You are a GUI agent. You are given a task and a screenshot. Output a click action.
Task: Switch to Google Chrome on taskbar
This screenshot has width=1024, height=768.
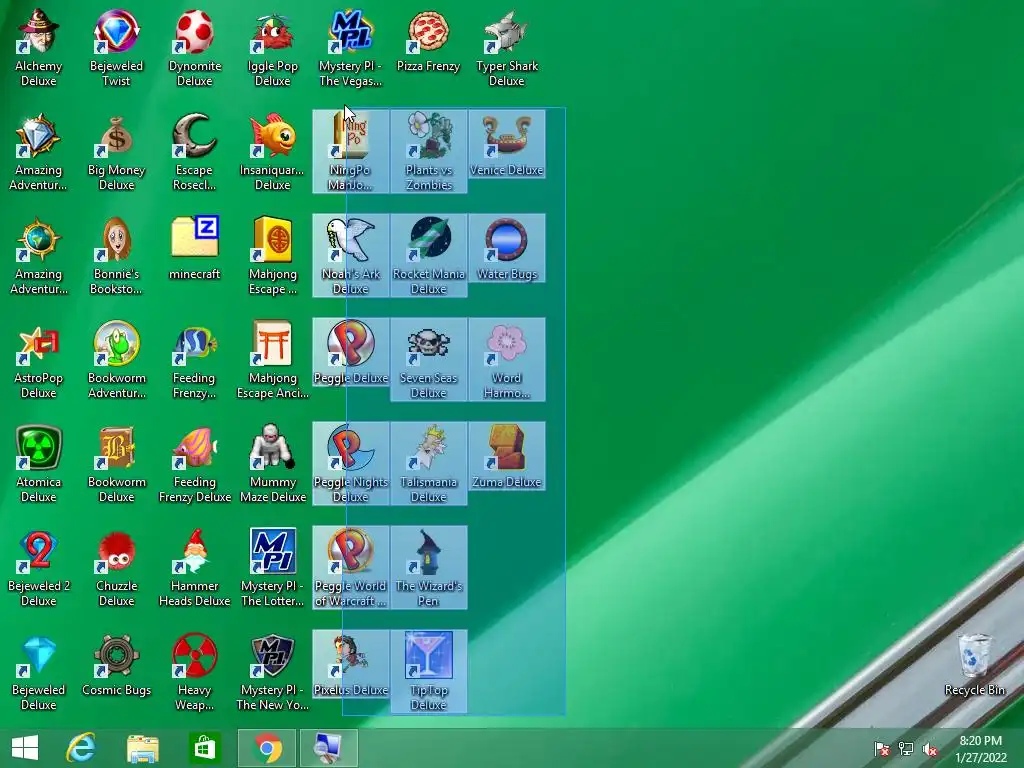266,748
